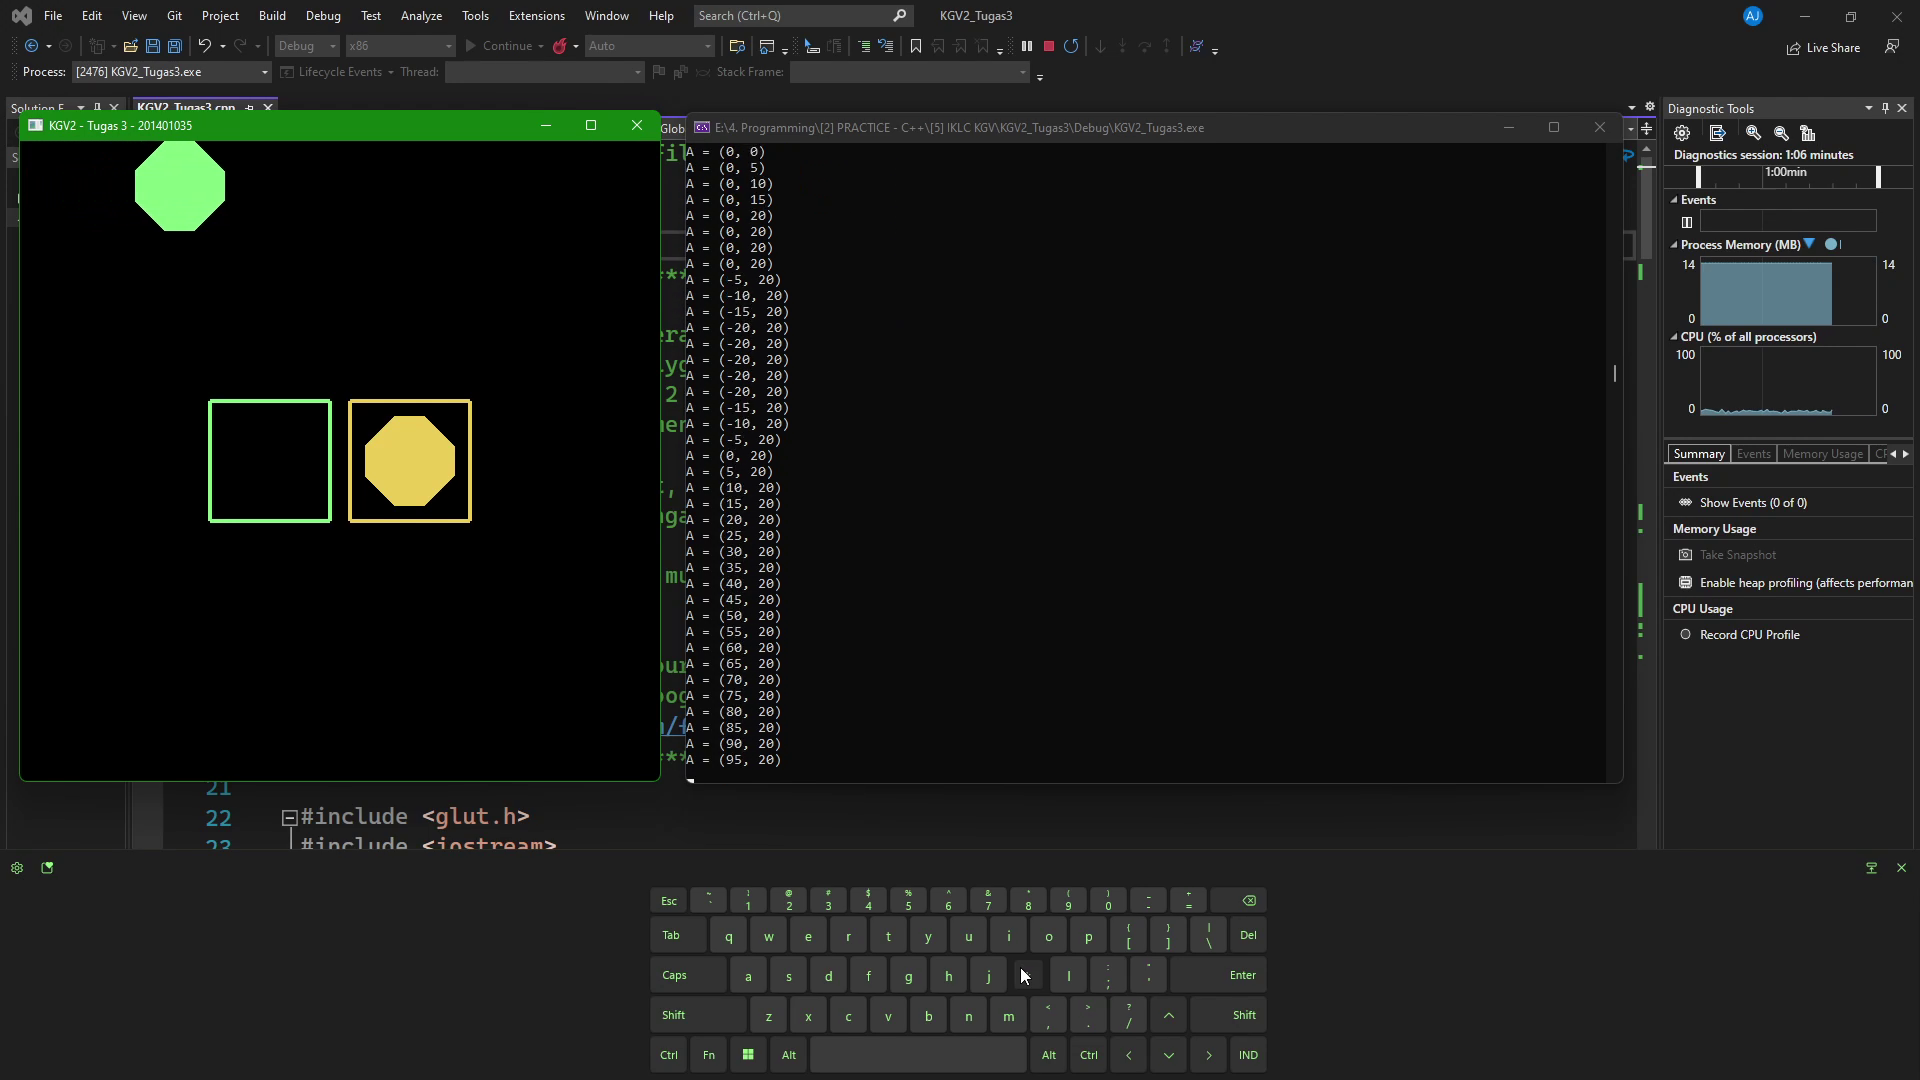Pause execution with Break All icon

(x=1027, y=46)
